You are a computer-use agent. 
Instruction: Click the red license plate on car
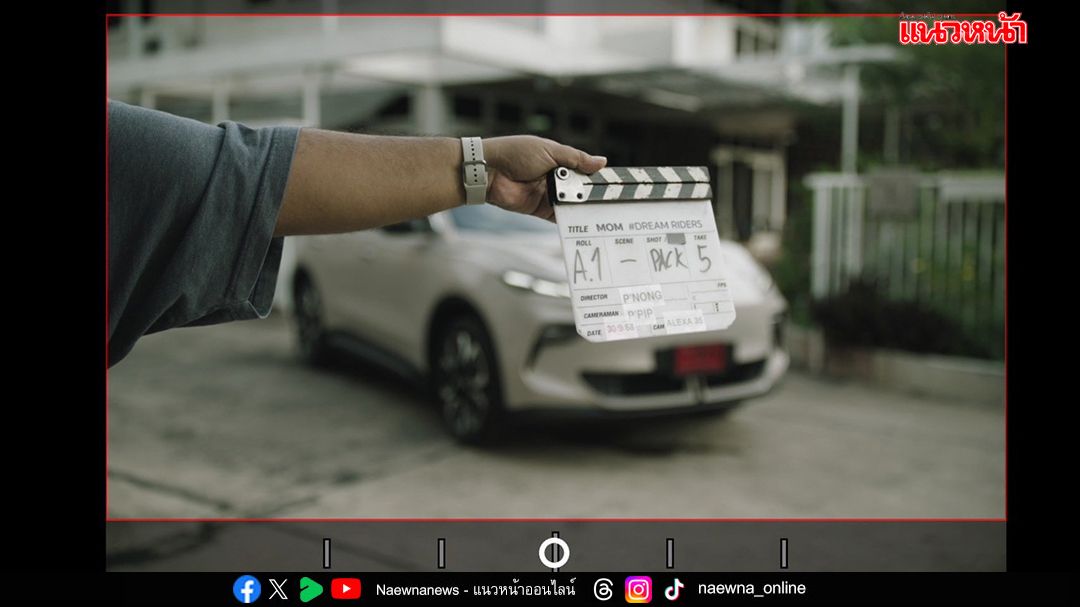pyautogui.click(x=699, y=359)
